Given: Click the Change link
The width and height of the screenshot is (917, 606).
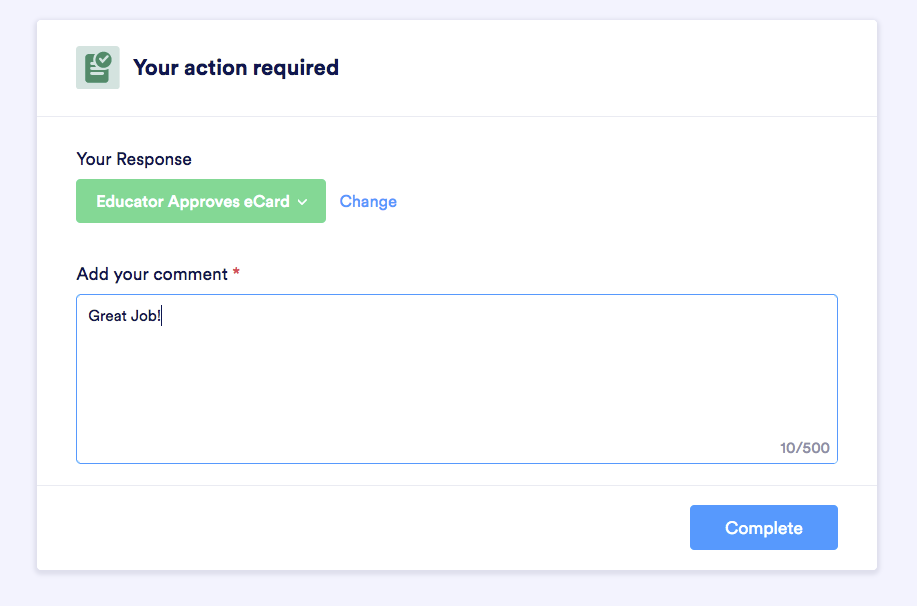Looking at the screenshot, I should coord(368,201).
